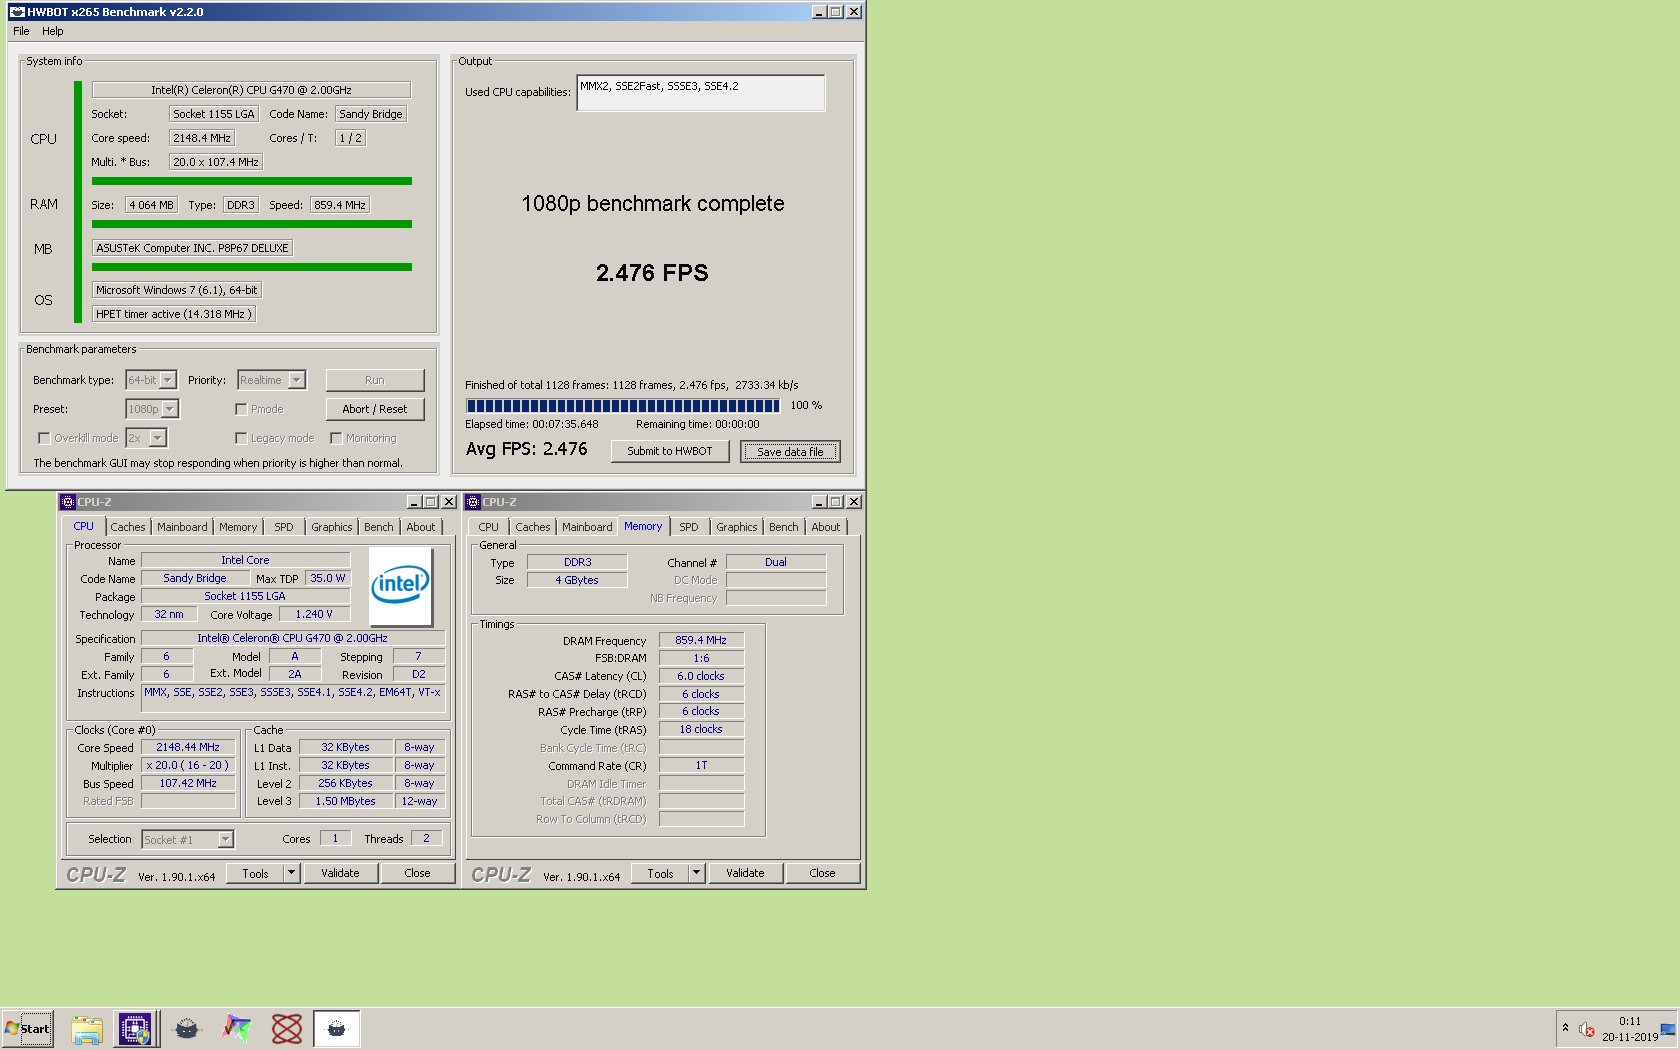
Task: Click left CPU-Z window title icon
Action: 67,502
